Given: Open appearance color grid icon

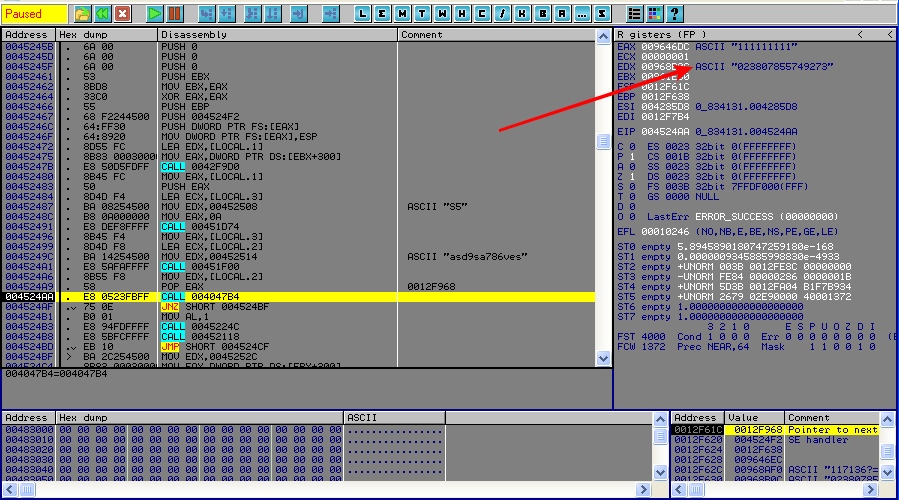Looking at the screenshot, I should point(654,13).
